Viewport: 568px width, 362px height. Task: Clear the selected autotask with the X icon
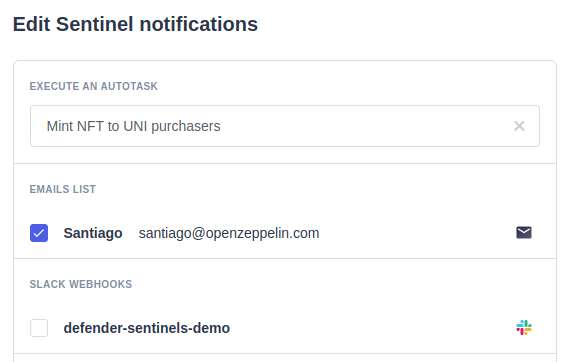[519, 126]
